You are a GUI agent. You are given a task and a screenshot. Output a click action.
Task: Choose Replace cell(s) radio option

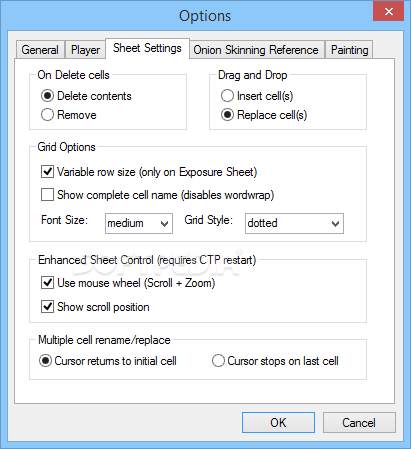(x=264, y=115)
